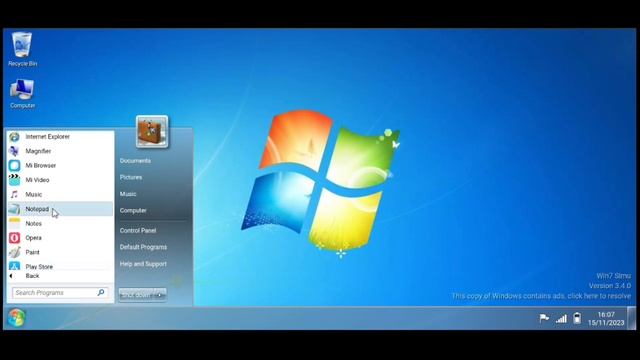Open Default Programs
Screen dimensions: 640x360
(x=143, y=247)
